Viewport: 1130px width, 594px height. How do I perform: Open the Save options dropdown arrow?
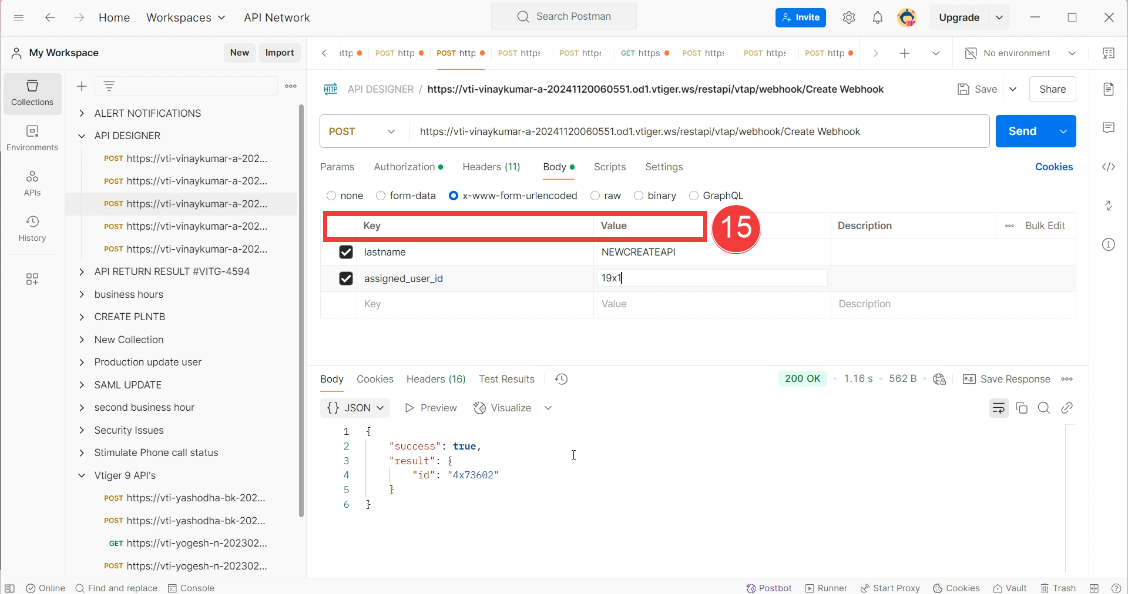pyautogui.click(x=1013, y=89)
